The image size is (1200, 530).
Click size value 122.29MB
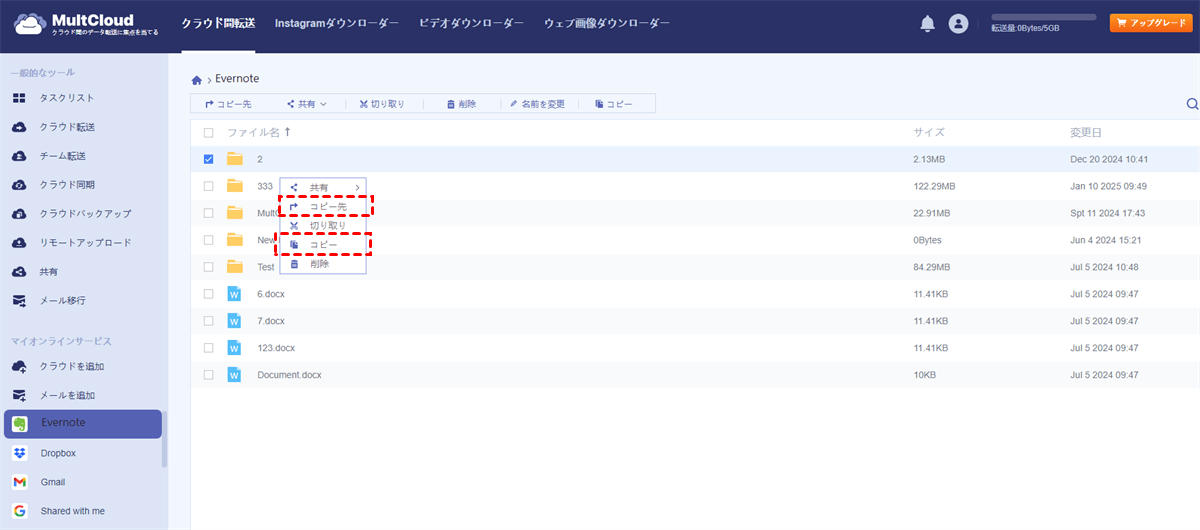[x=934, y=186]
